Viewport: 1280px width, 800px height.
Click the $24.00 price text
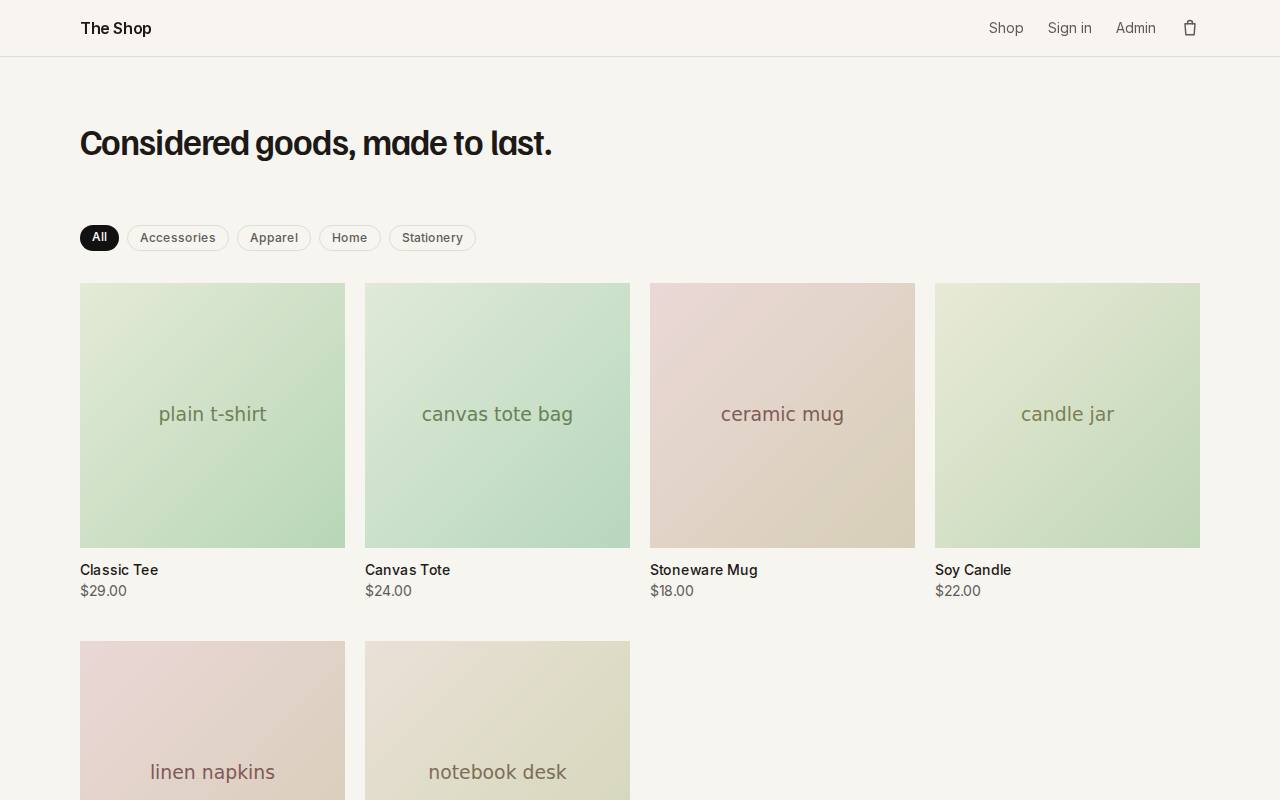click(388, 591)
